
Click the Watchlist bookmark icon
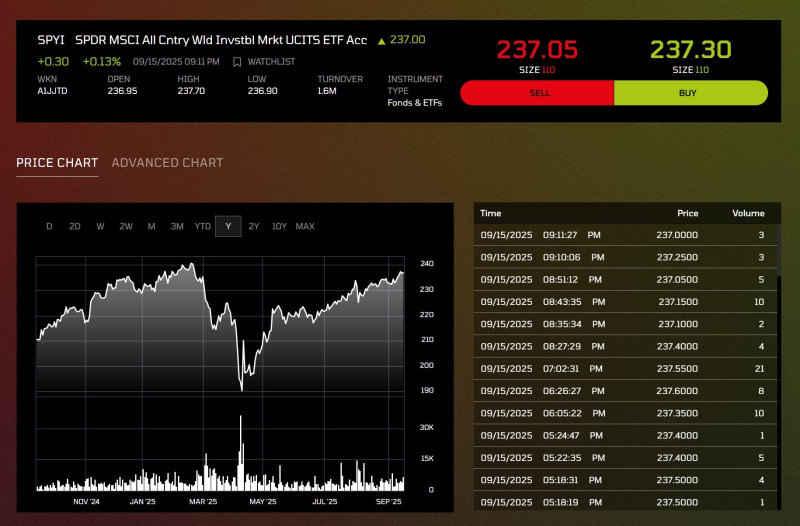click(237, 62)
